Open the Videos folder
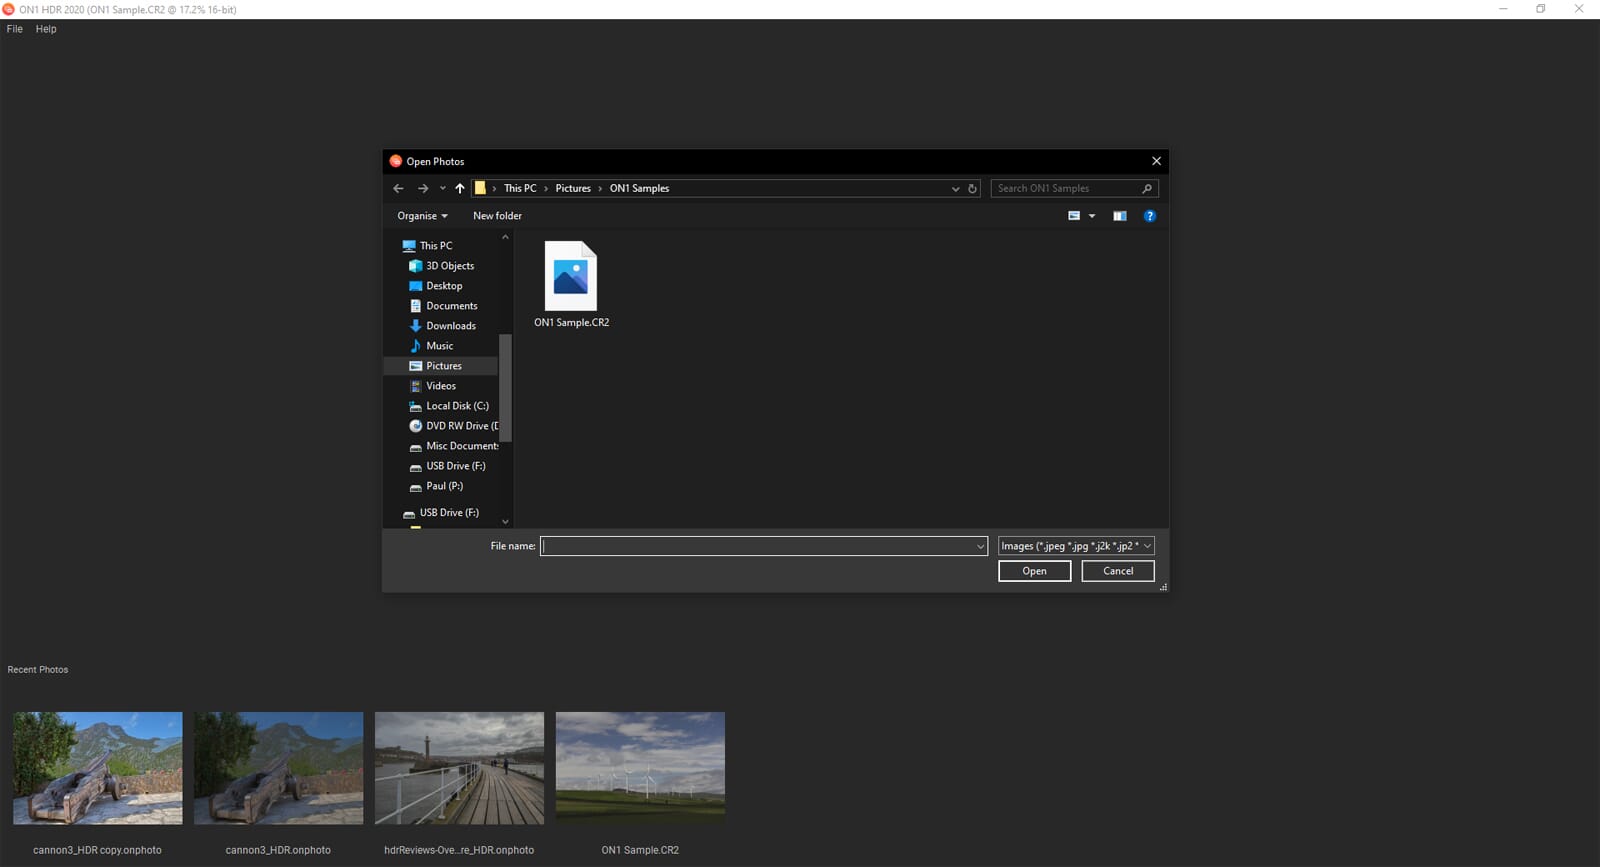The height and width of the screenshot is (867, 1600). pos(441,386)
